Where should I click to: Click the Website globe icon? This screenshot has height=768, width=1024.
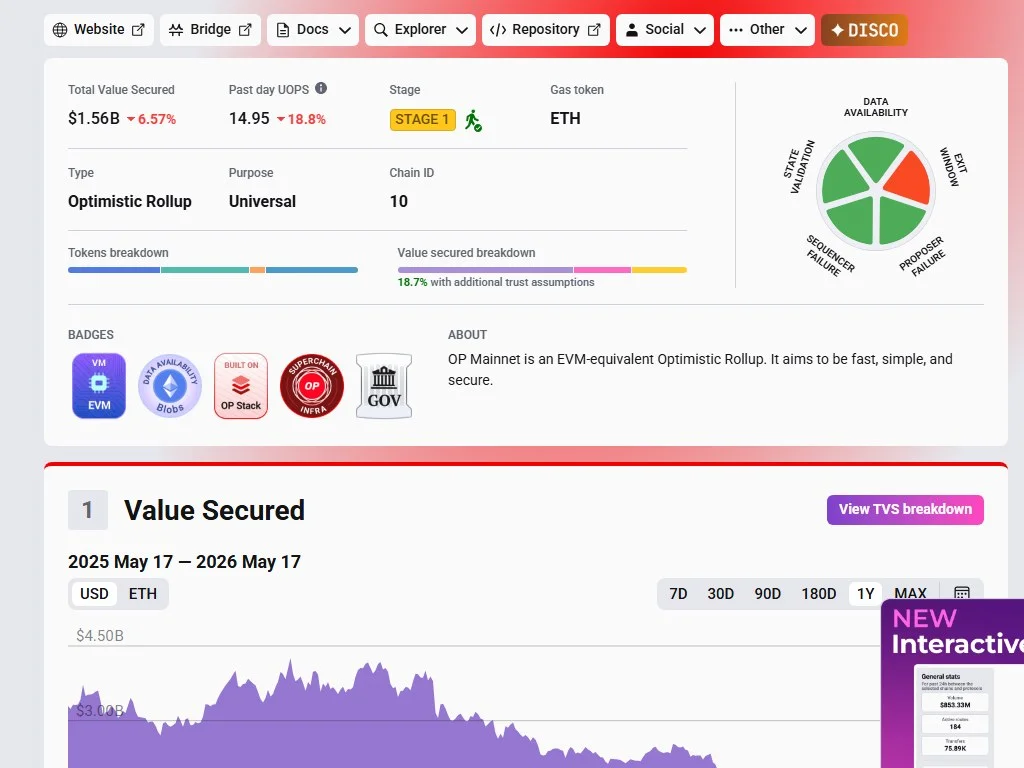click(60, 30)
